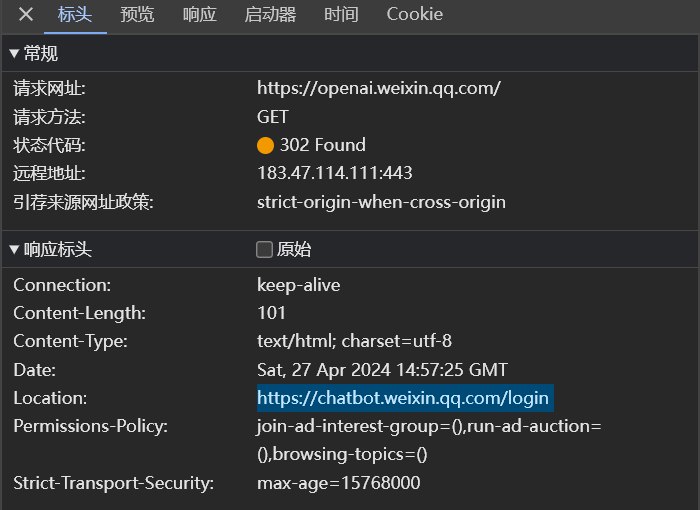Close the request details panel
Viewport: 700px width, 510px height.
pos(26,15)
